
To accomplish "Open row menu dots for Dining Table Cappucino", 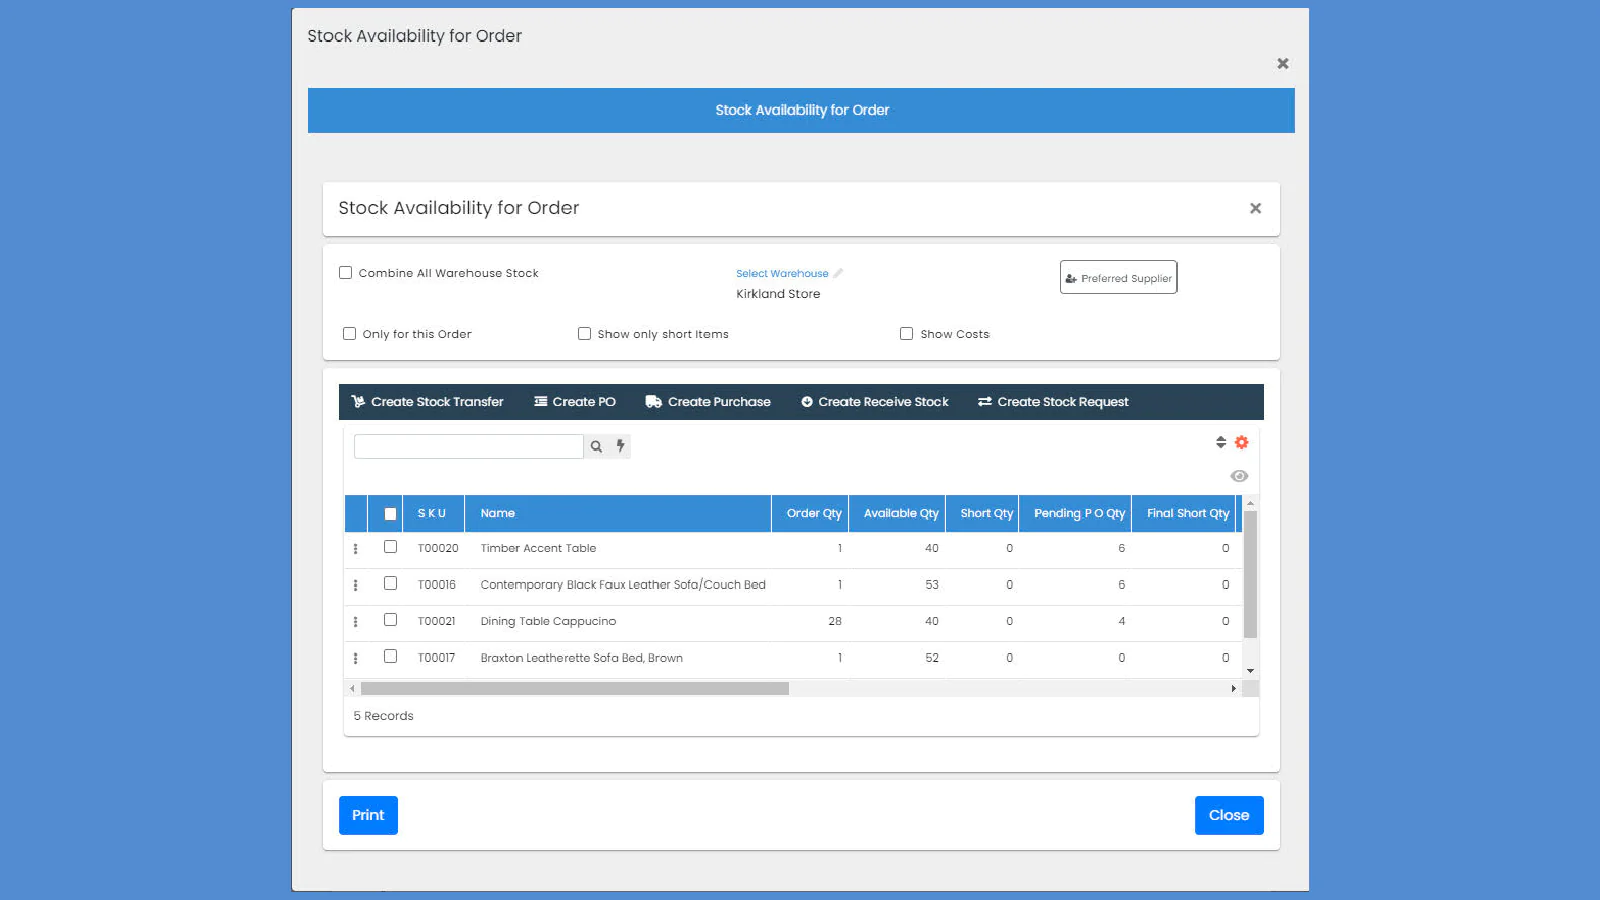I will pos(356,622).
